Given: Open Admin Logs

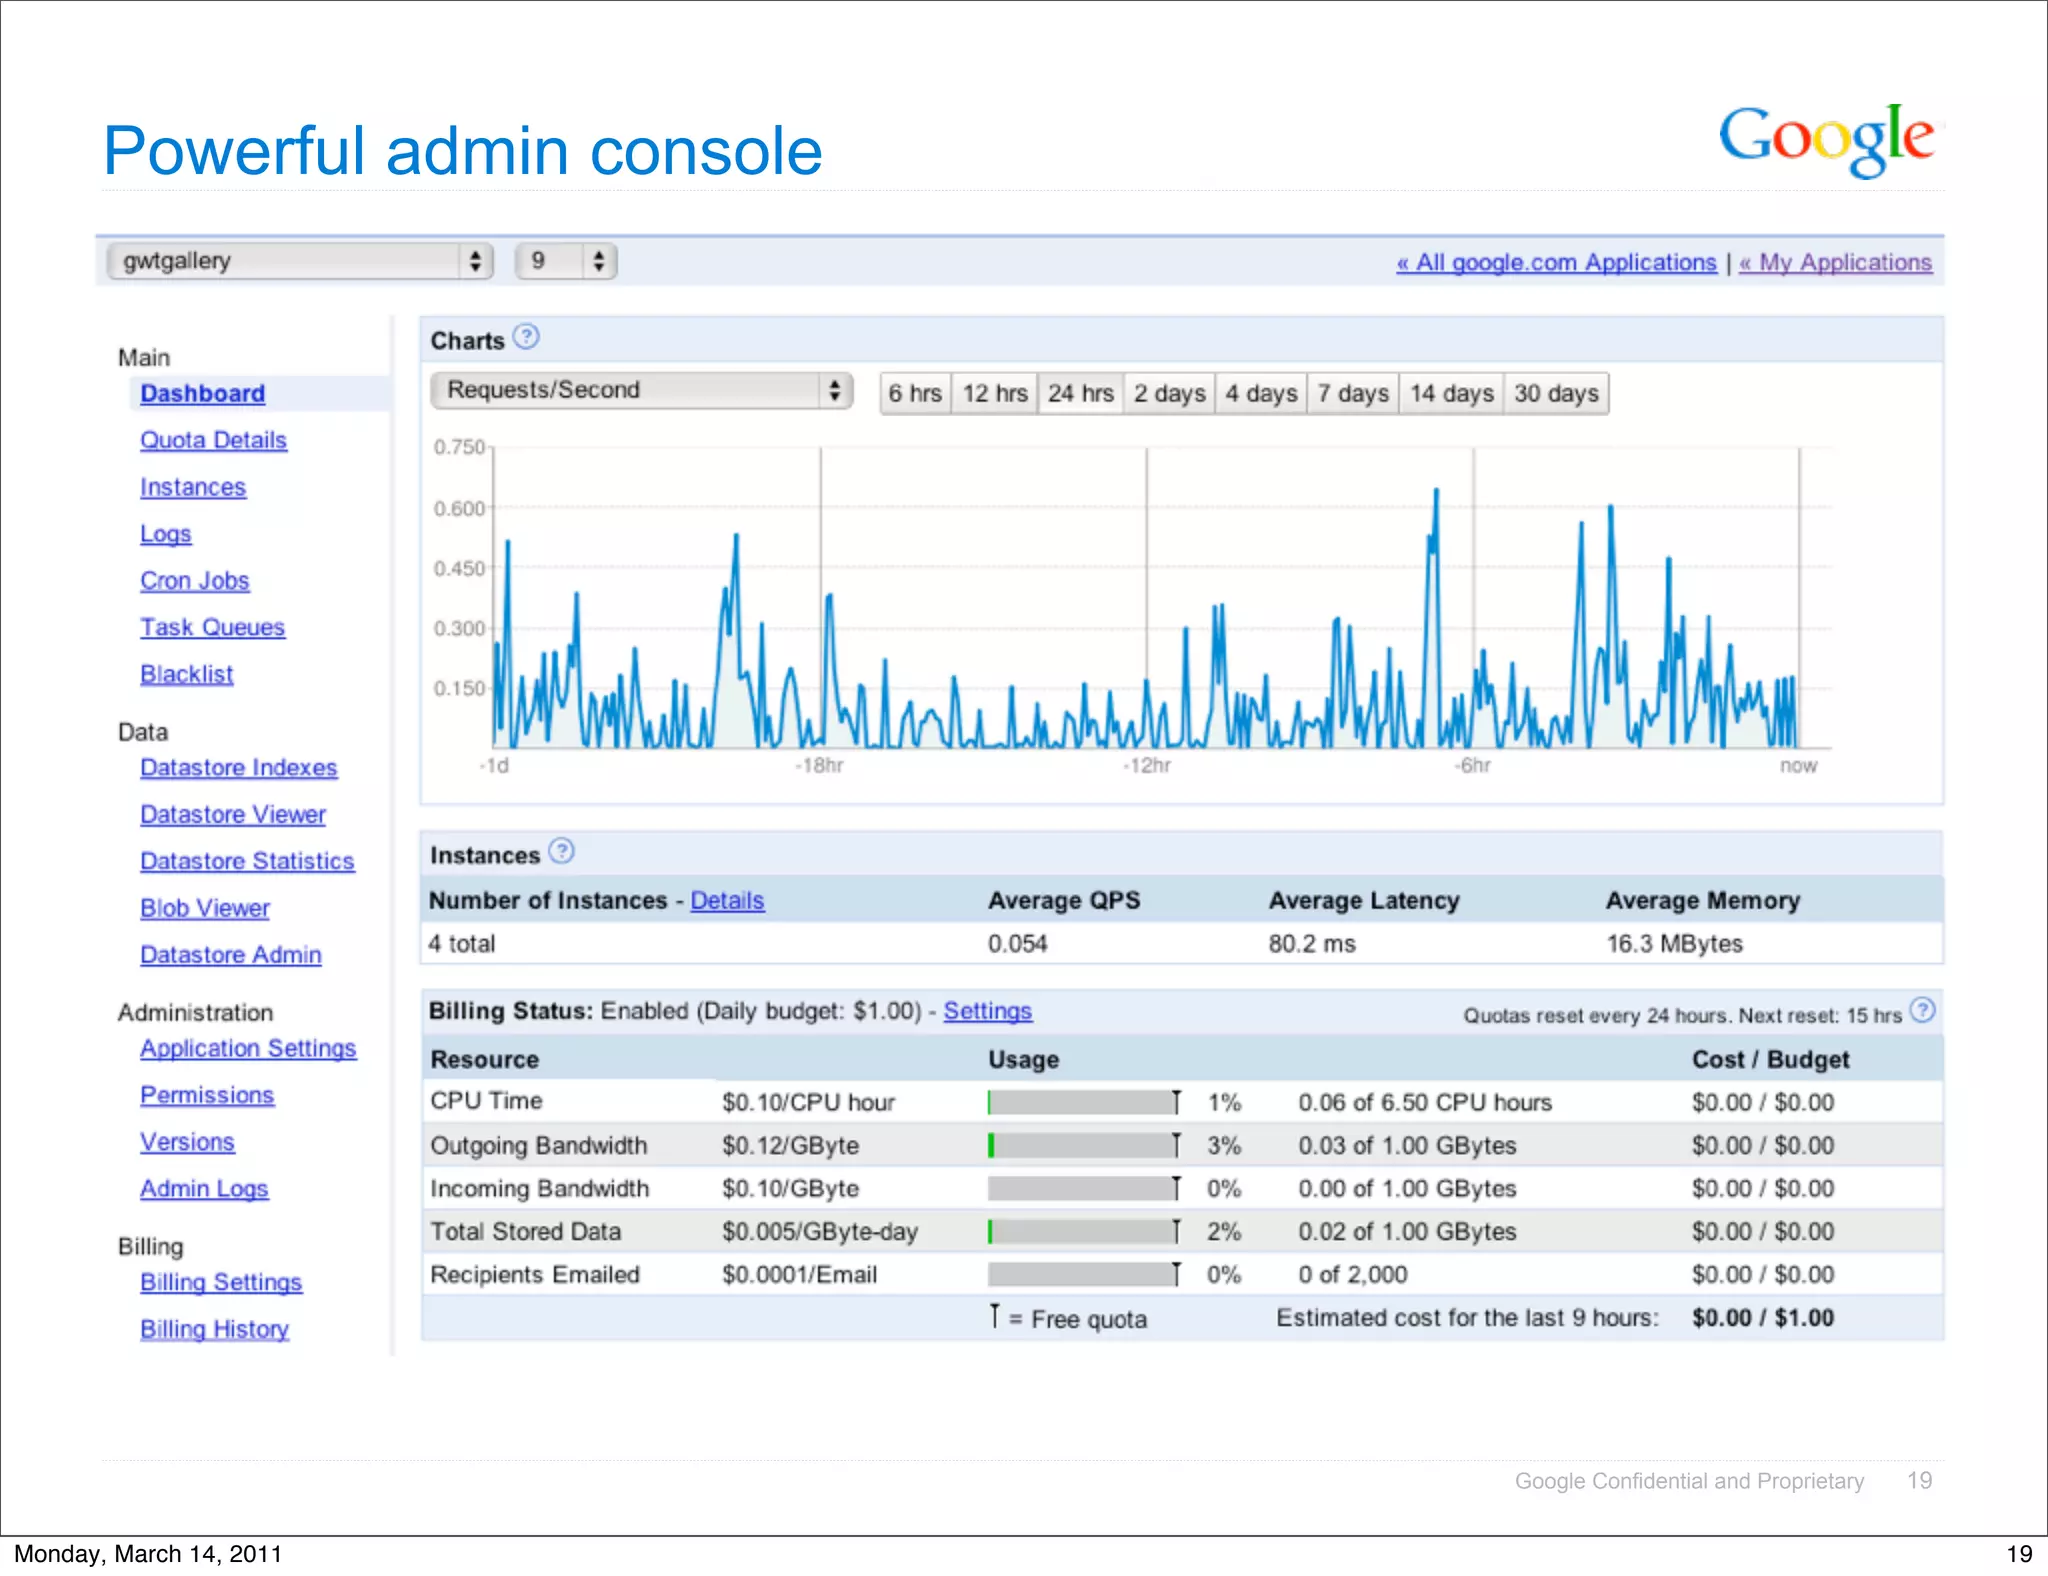Looking at the screenshot, I should pyautogui.click(x=204, y=1189).
